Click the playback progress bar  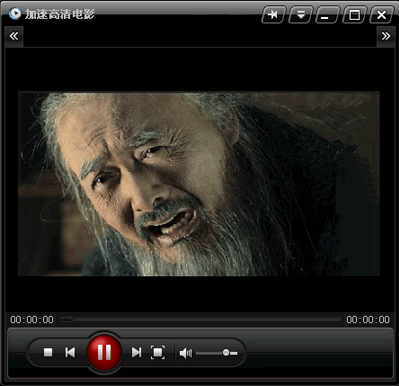point(200,320)
